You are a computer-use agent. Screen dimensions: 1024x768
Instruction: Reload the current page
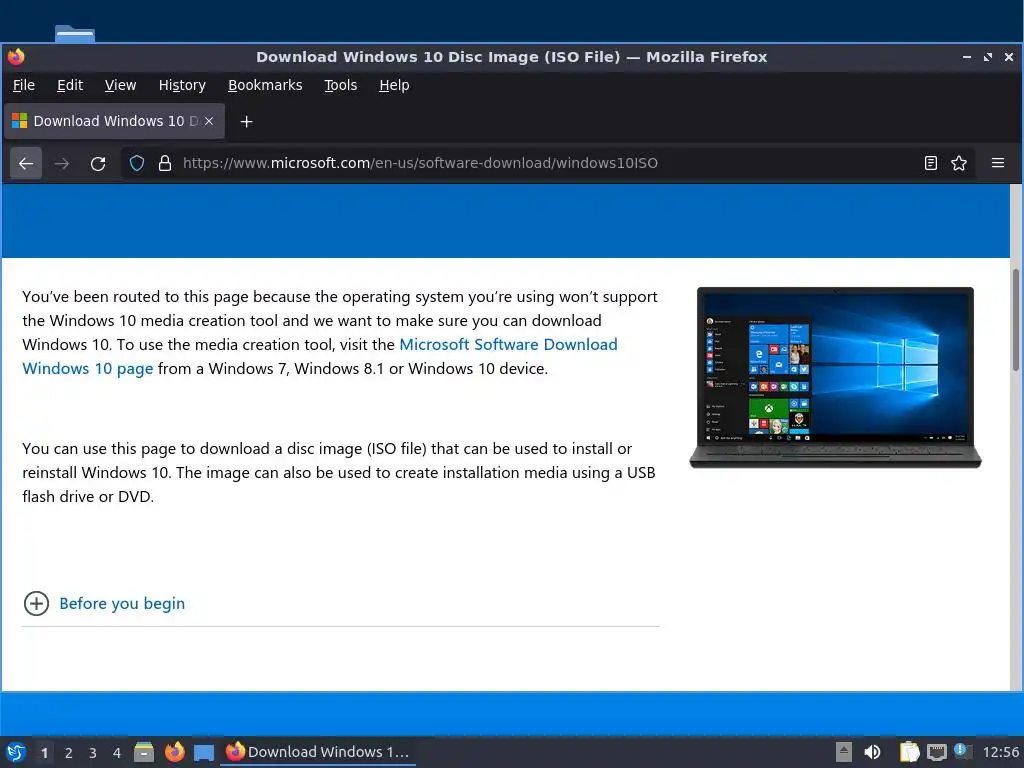[98, 163]
